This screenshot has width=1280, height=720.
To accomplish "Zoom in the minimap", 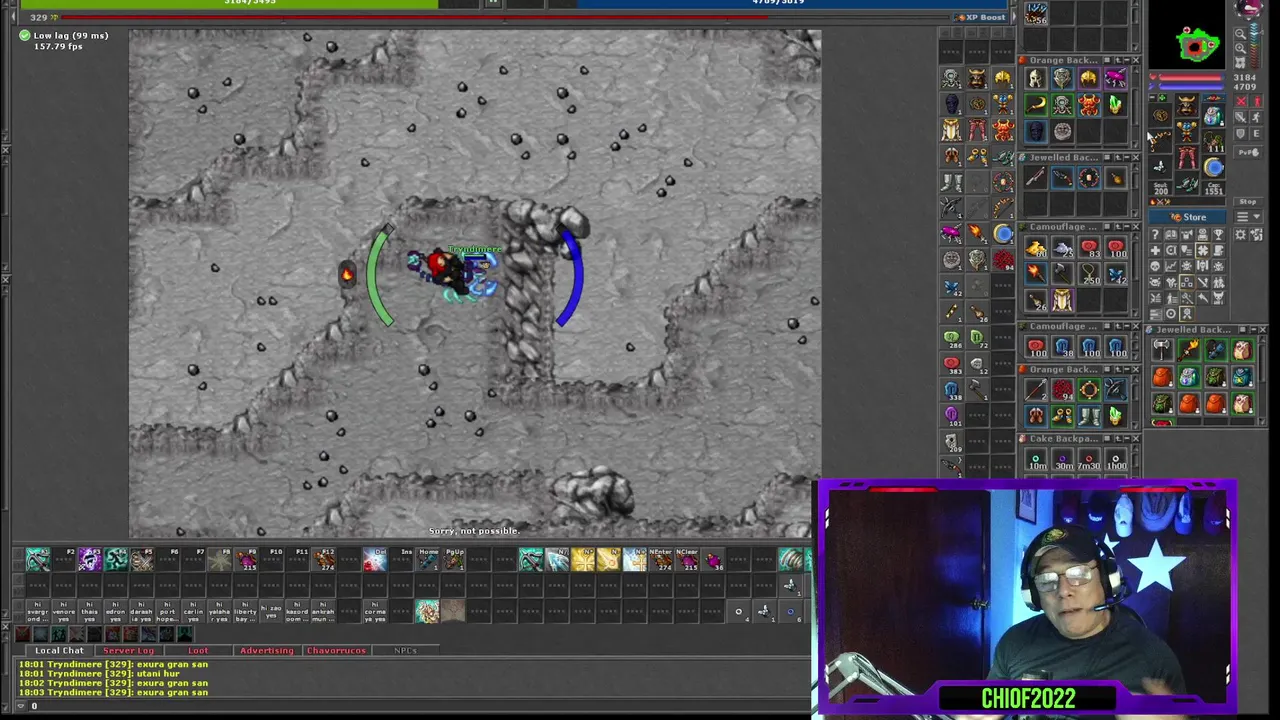I will (x=1240, y=48).
